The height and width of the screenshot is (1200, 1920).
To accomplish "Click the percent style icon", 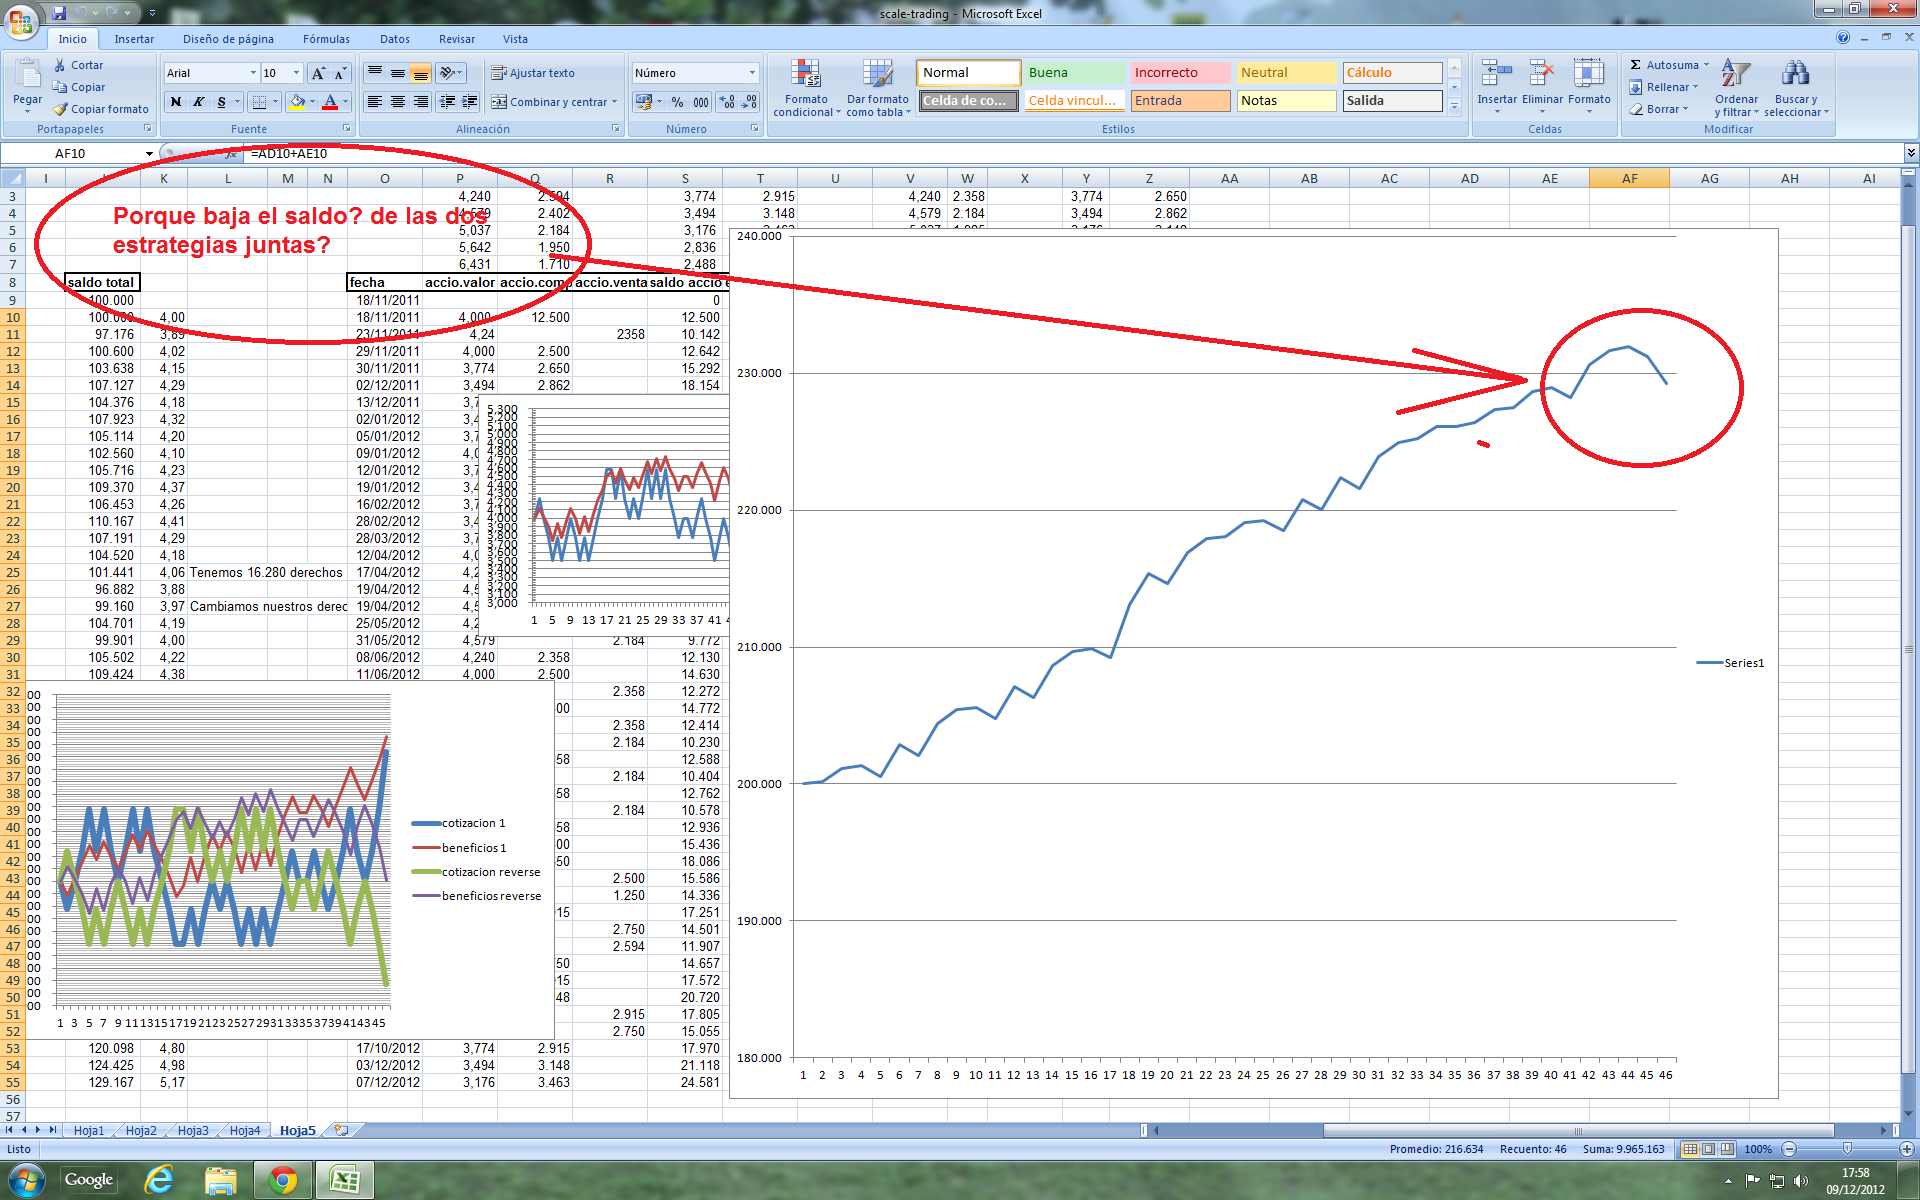I will tap(677, 102).
